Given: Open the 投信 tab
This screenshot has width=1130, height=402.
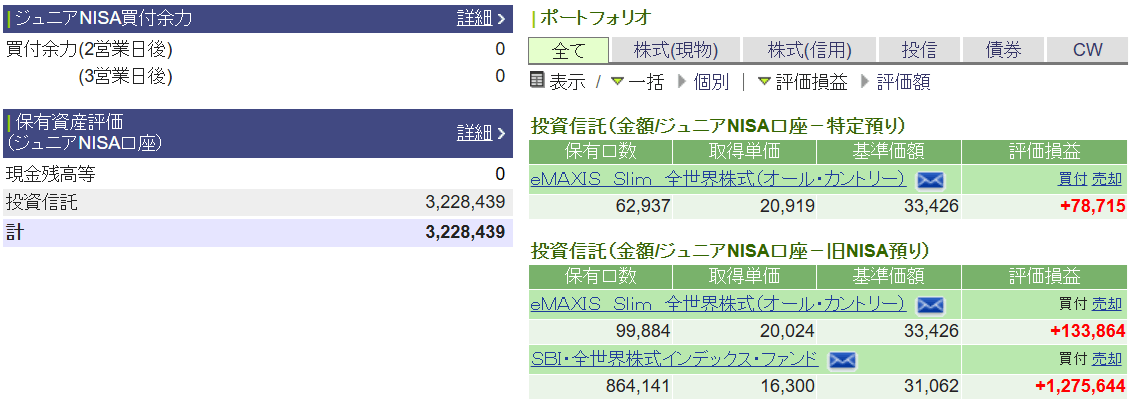Looking at the screenshot, I should click(x=919, y=50).
